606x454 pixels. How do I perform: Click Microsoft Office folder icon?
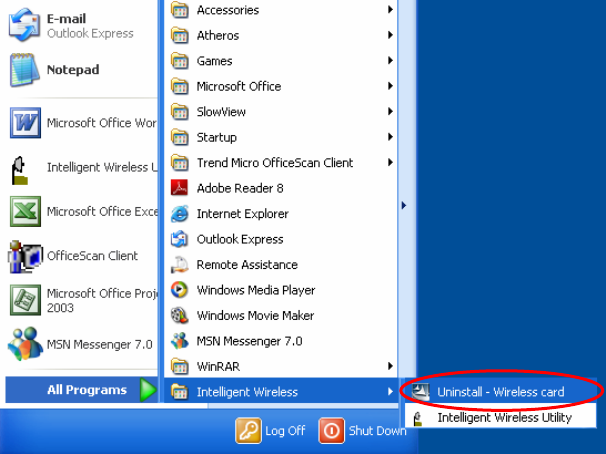(x=180, y=87)
